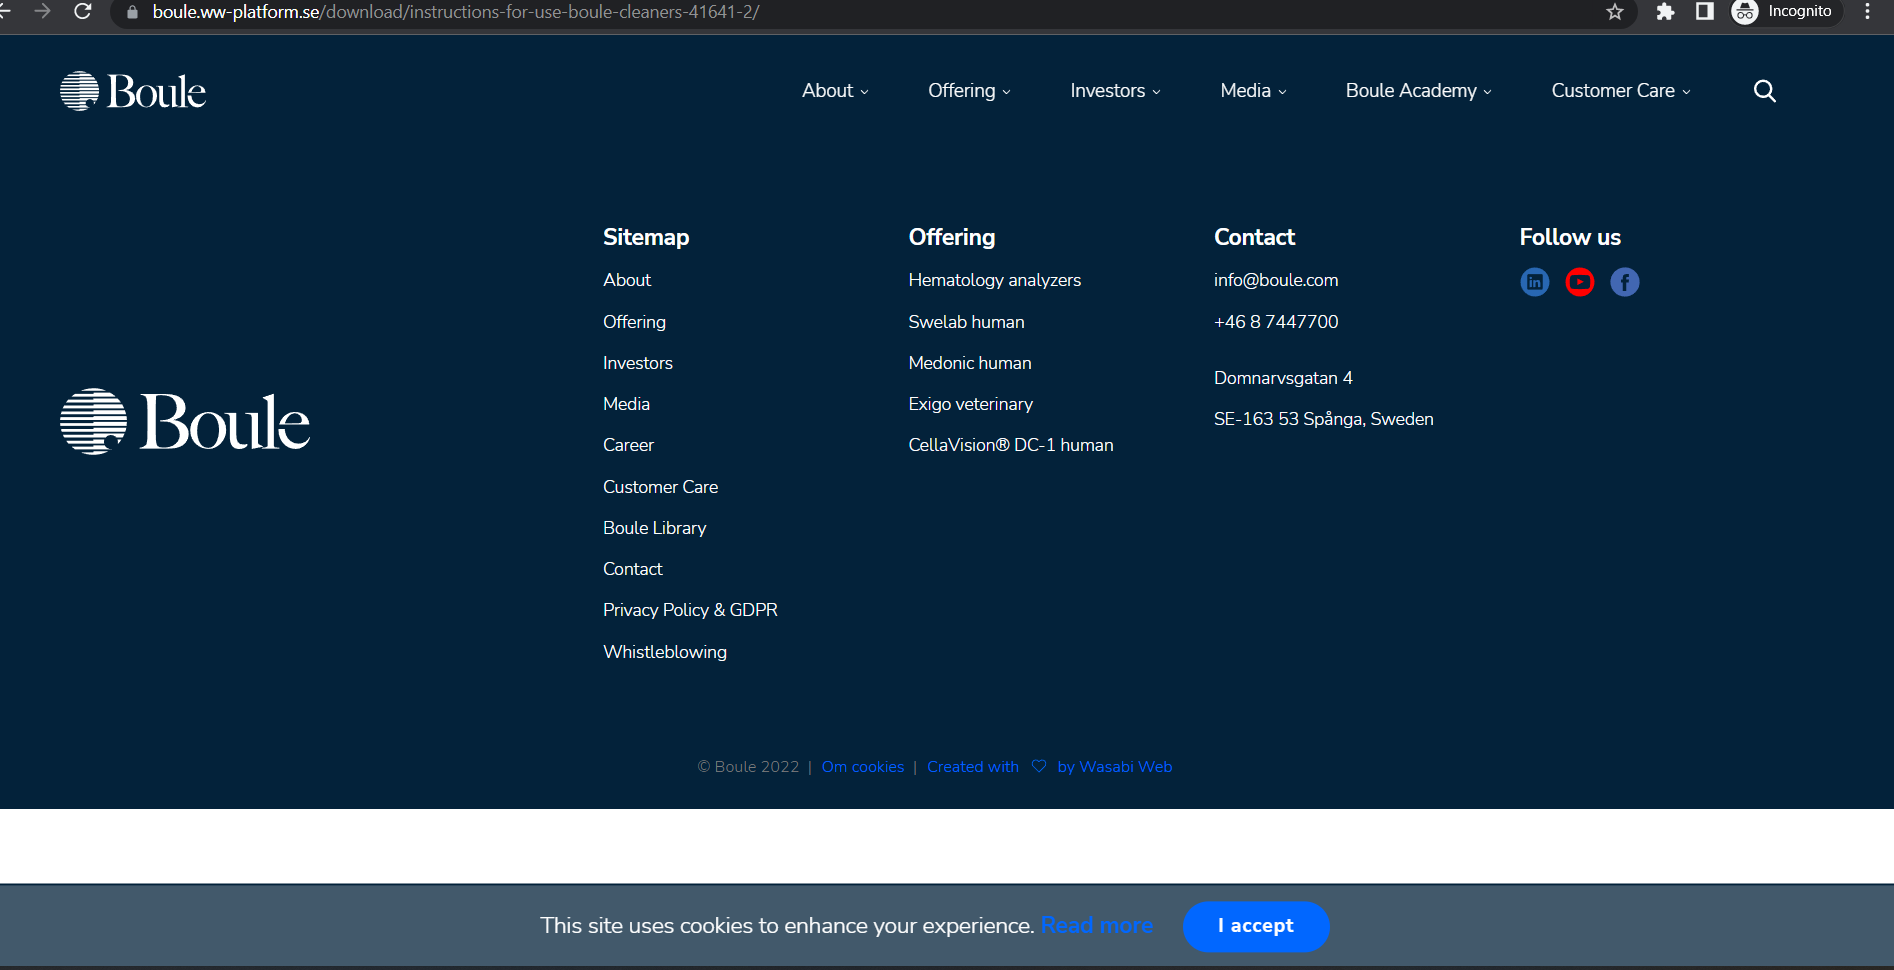Click the © Boule 2022 text
1894x970 pixels.
click(x=748, y=767)
